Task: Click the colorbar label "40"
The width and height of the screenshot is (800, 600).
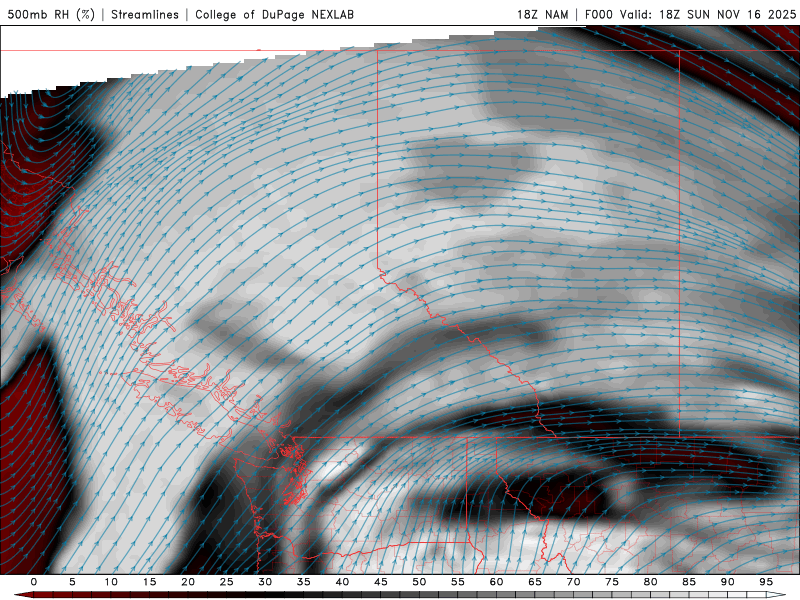Action: coord(342,582)
